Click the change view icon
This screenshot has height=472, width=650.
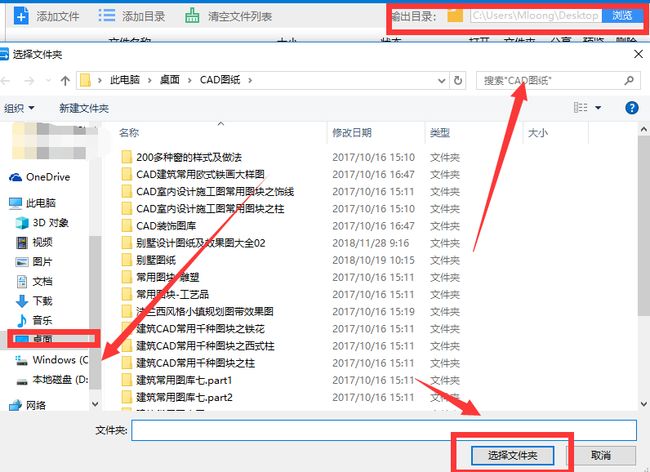coord(580,108)
